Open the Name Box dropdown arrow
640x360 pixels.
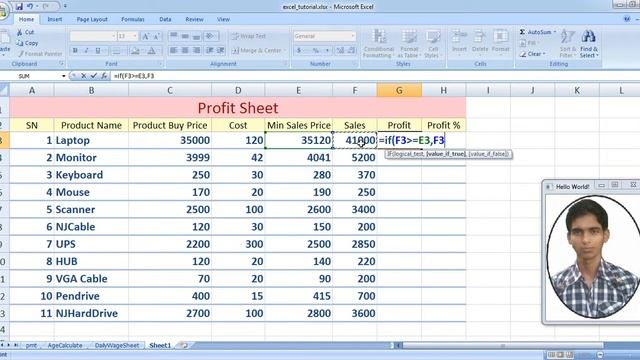pos(64,76)
